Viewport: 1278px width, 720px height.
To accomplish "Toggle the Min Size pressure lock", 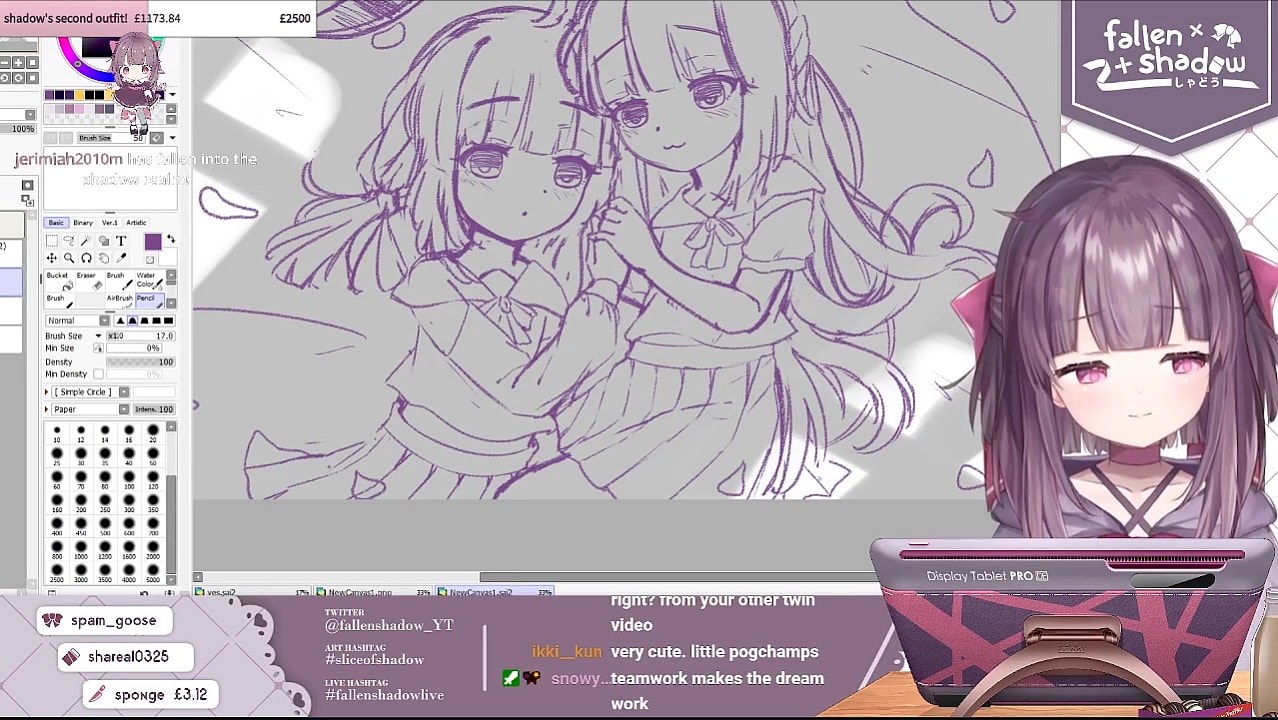I will point(97,348).
